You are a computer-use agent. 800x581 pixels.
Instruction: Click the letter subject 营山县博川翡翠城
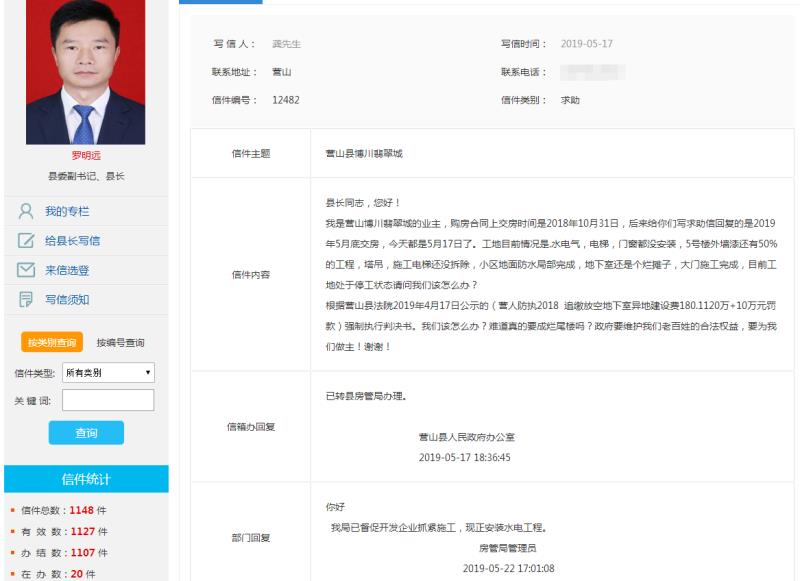[364, 154]
